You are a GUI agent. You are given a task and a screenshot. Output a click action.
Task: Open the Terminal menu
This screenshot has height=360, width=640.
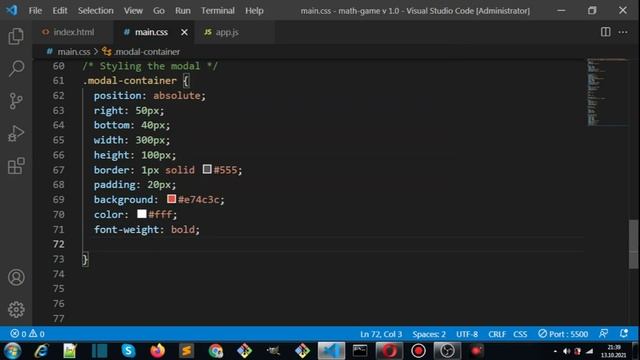[x=218, y=11]
